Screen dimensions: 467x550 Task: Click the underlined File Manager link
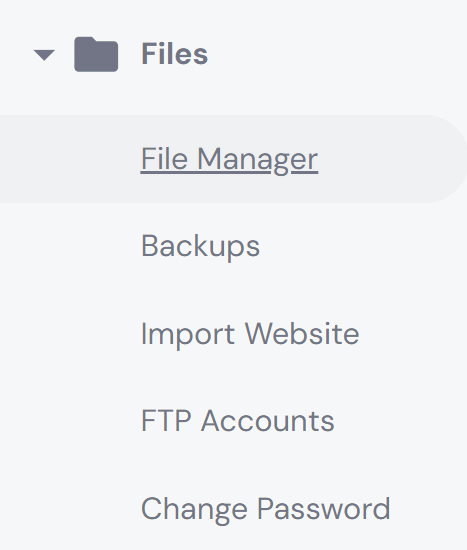pos(229,160)
